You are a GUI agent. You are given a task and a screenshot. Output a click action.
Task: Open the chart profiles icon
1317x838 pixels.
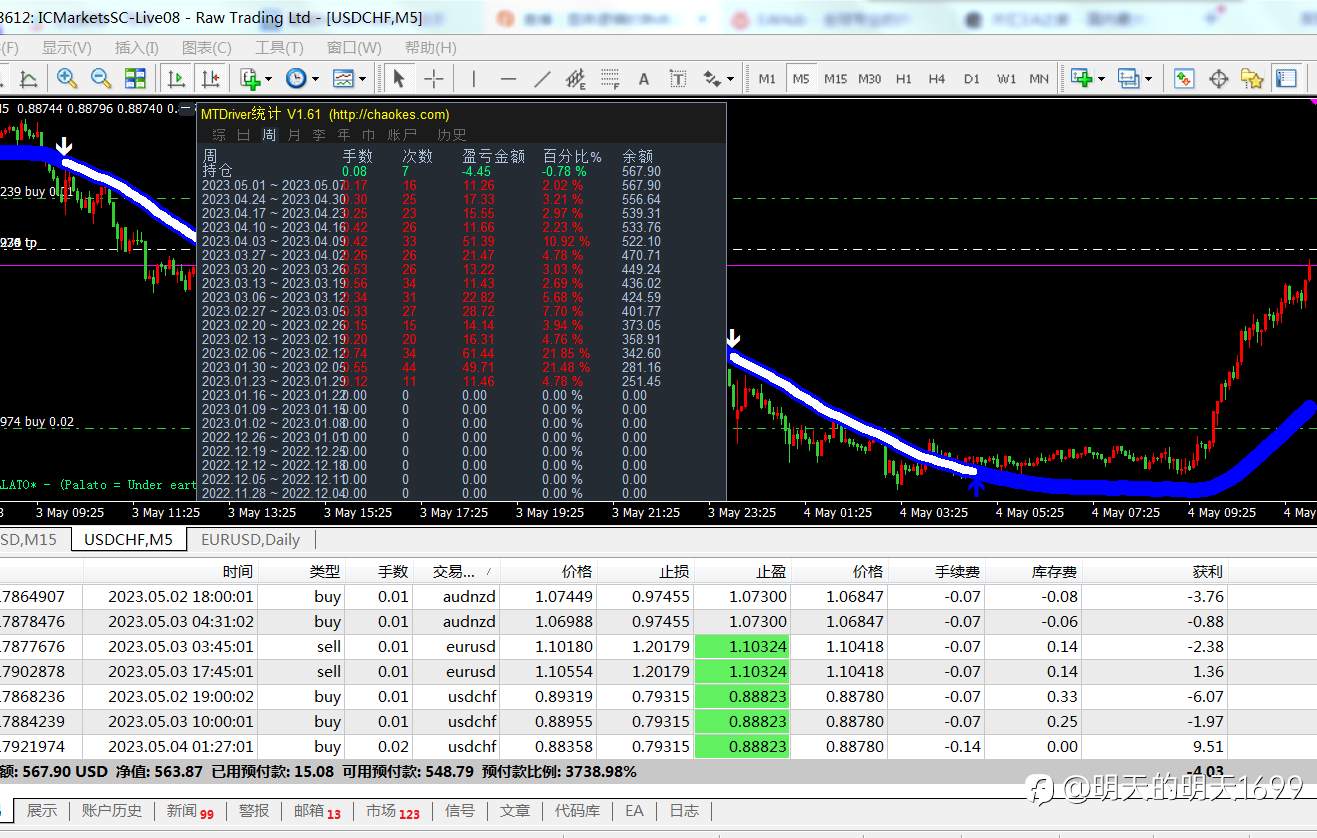[1128, 78]
